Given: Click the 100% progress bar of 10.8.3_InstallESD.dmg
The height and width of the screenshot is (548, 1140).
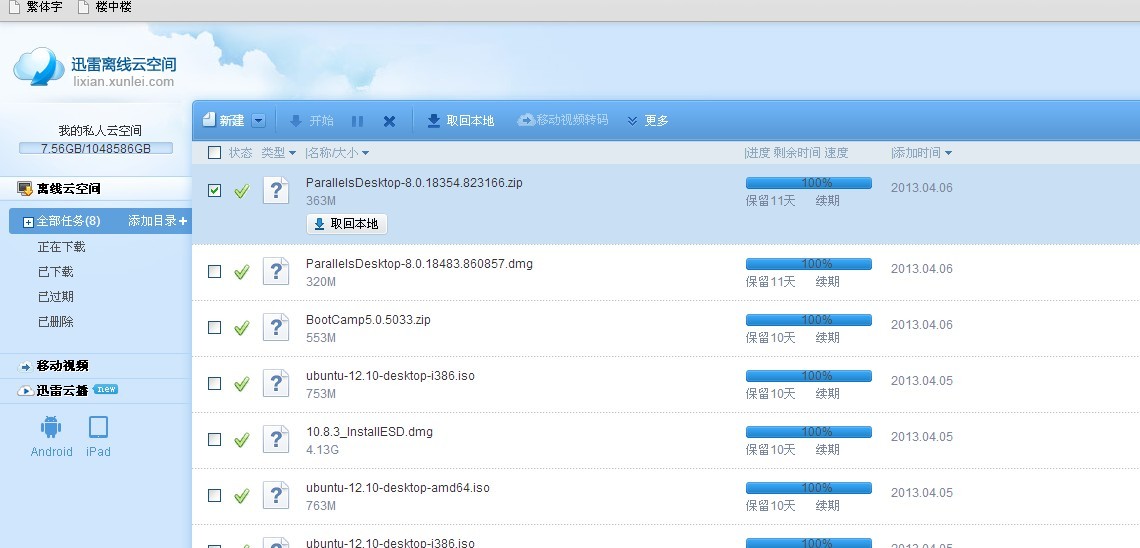Looking at the screenshot, I should pos(808,432).
